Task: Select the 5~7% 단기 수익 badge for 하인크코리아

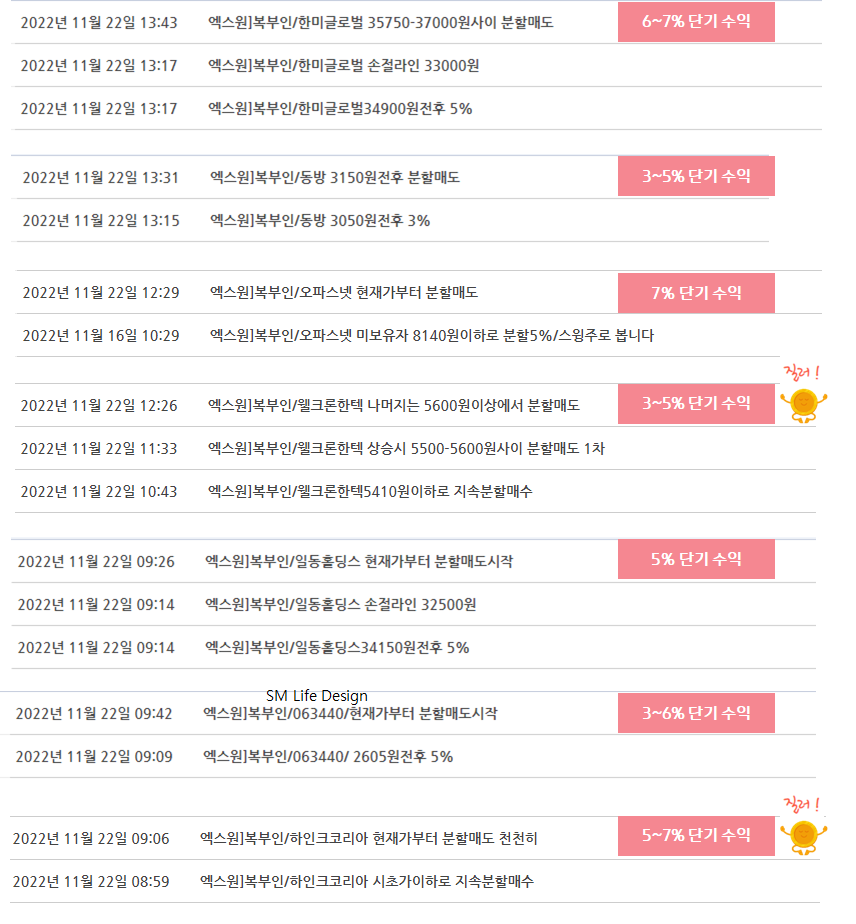Action: [x=696, y=836]
